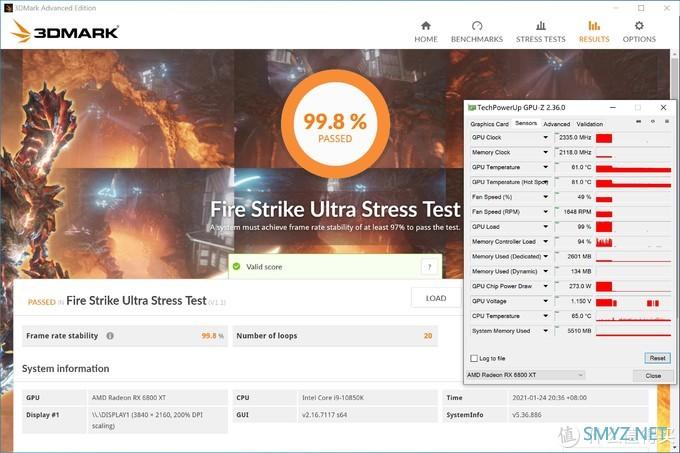Click the LOAD button in 3DMark
Image resolution: width=680 pixels, height=453 pixels.
436,298
